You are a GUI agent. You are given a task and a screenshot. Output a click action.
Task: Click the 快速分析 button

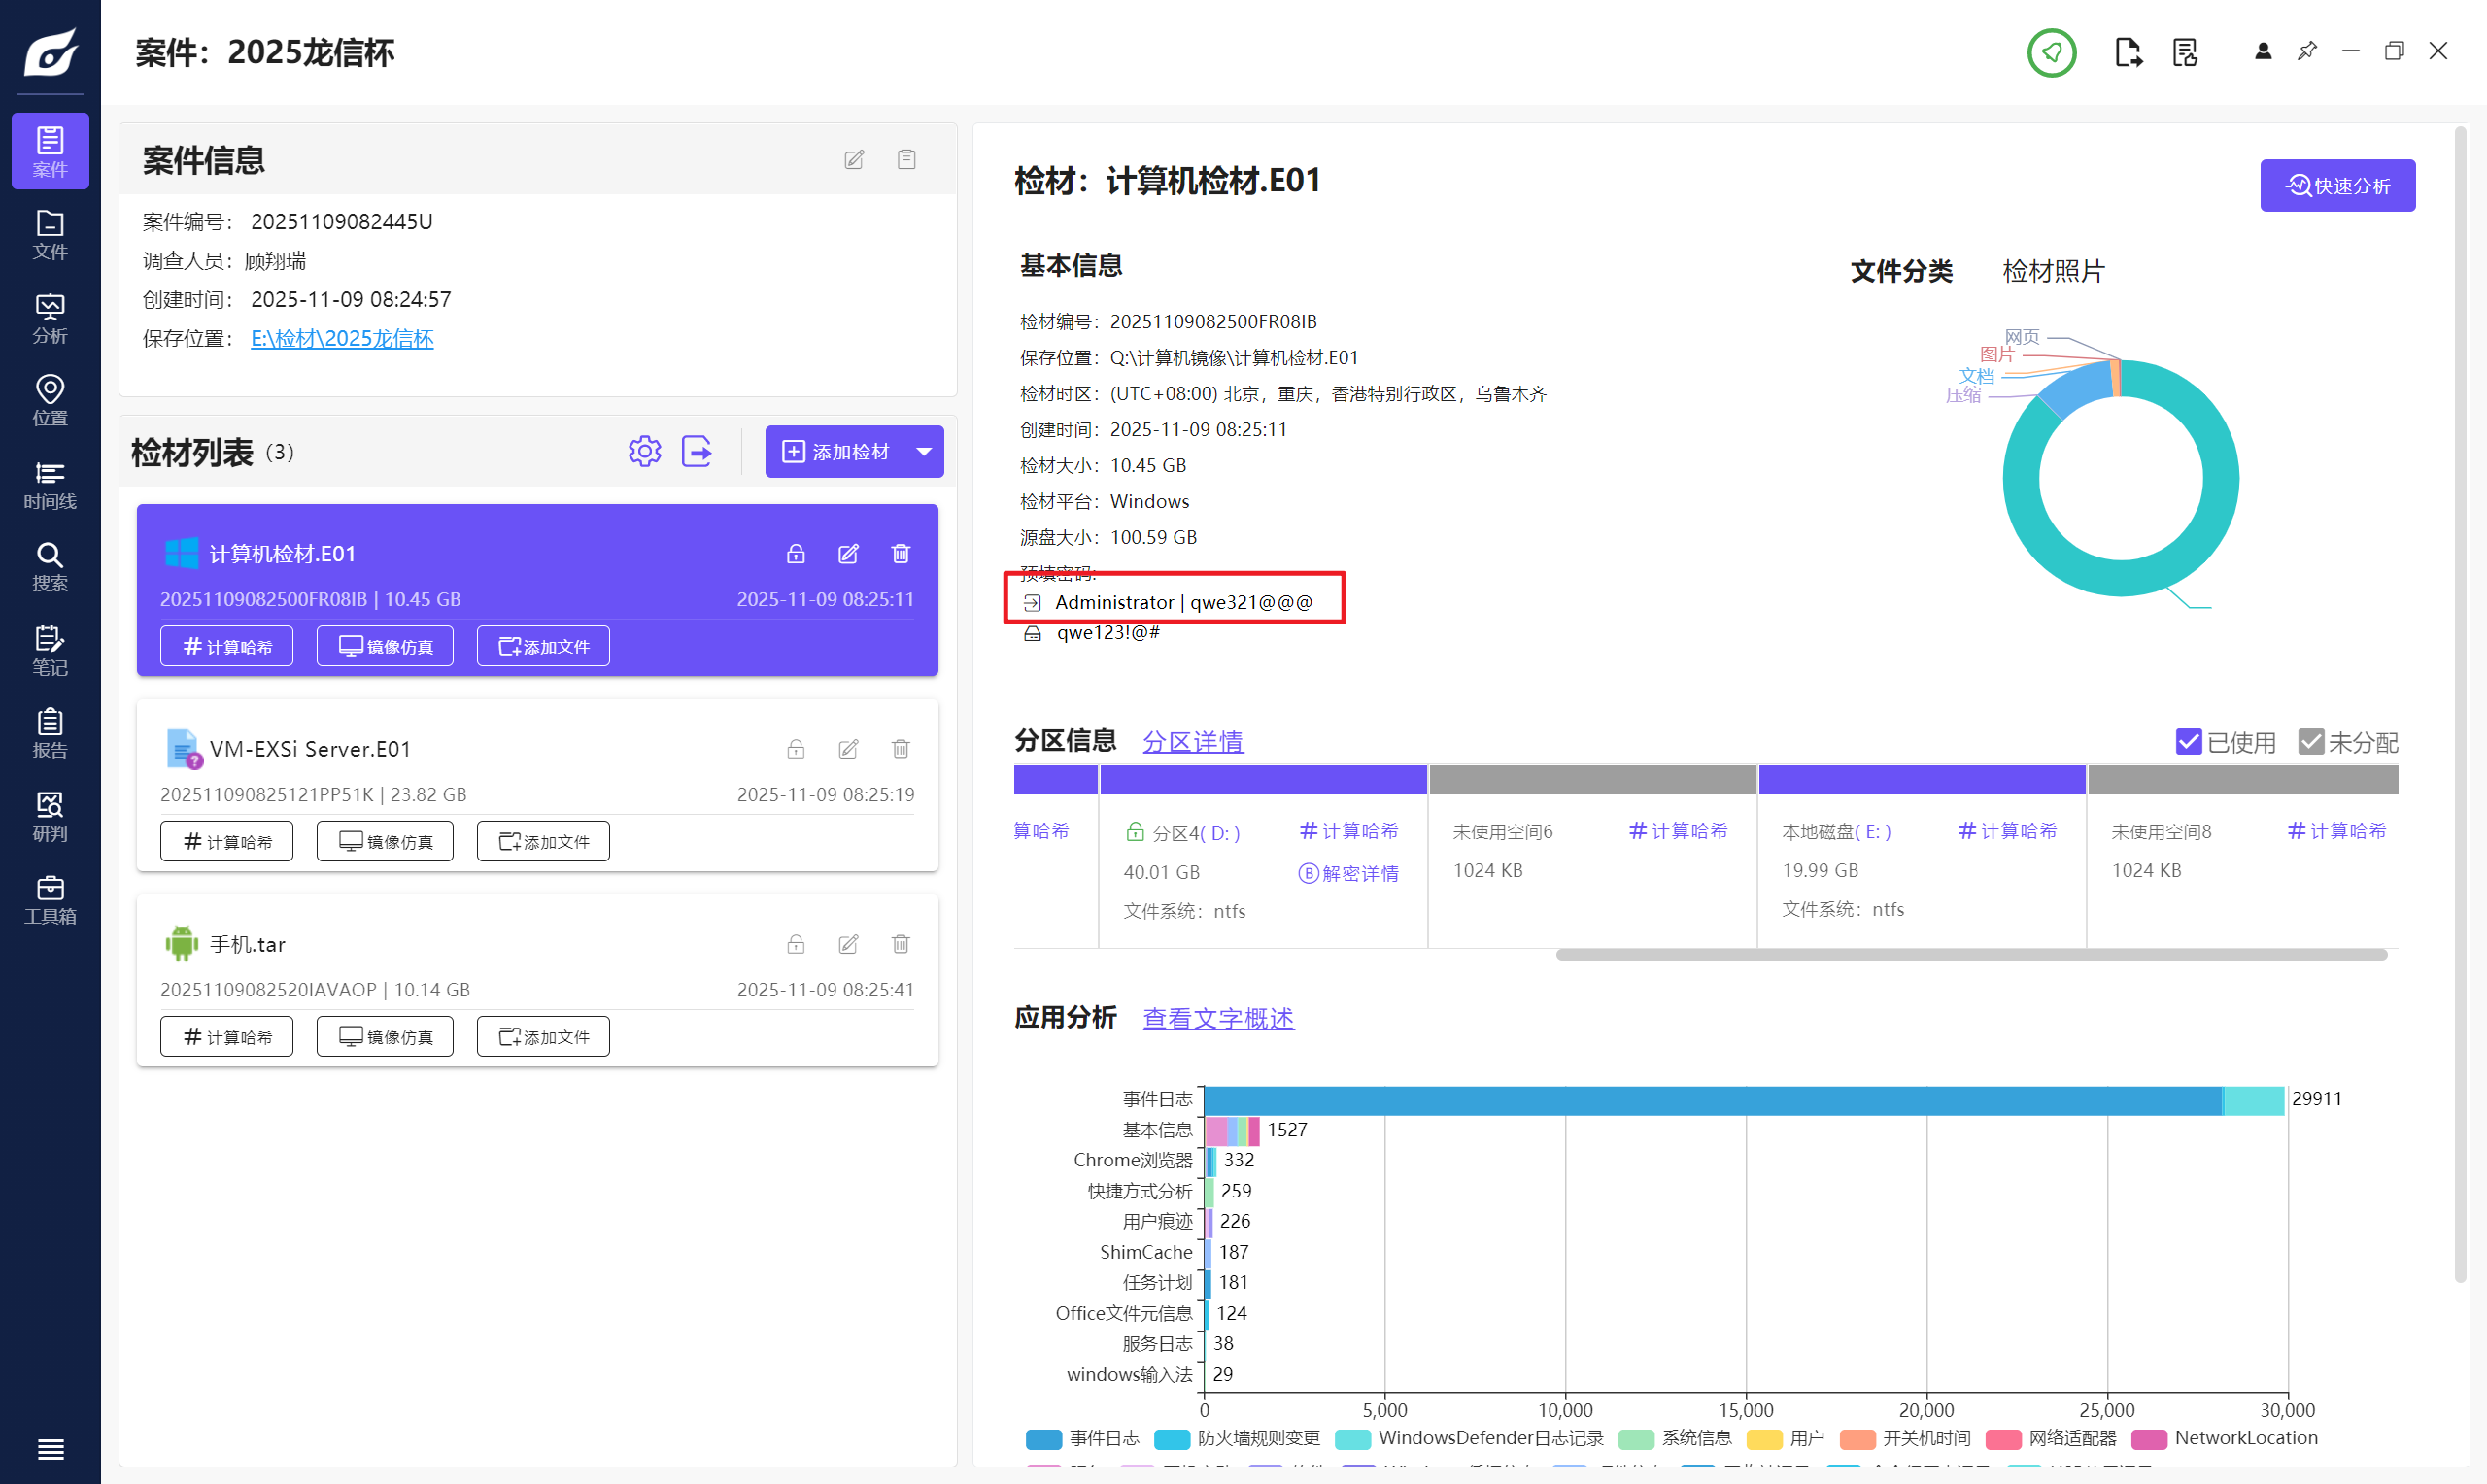[x=2337, y=186]
